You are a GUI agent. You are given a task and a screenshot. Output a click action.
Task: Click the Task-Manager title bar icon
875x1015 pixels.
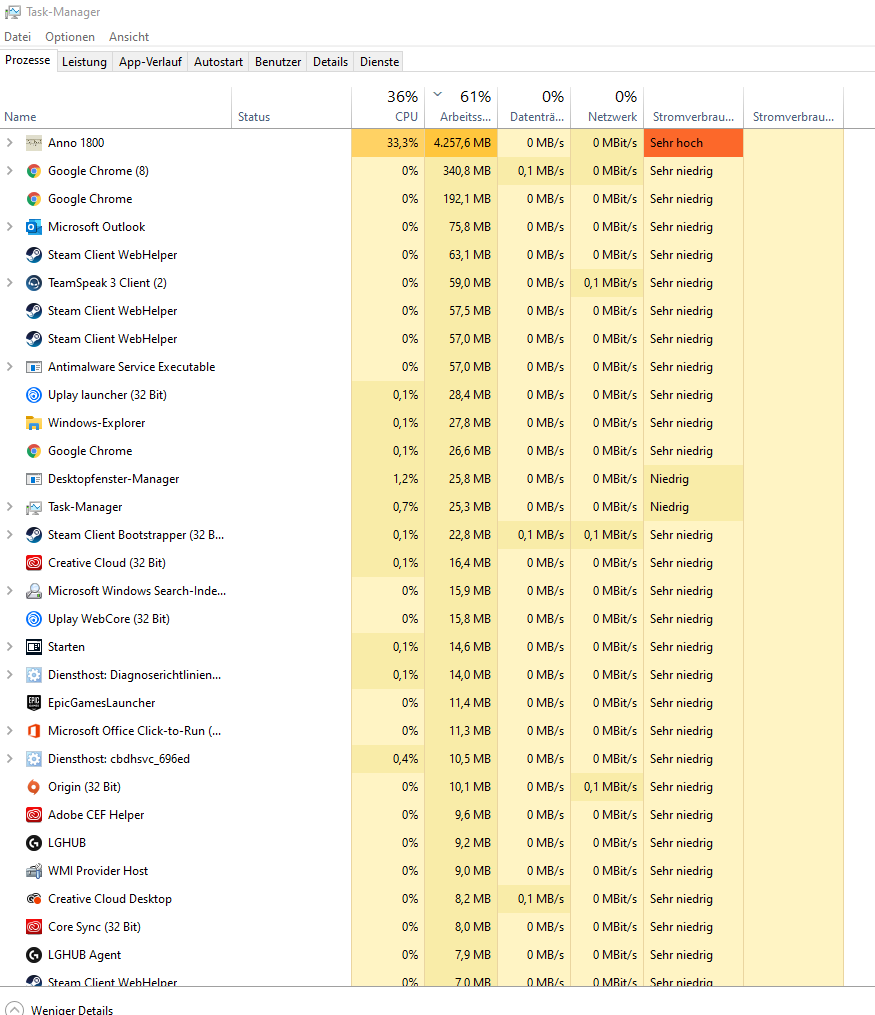pyautogui.click(x=12, y=12)
